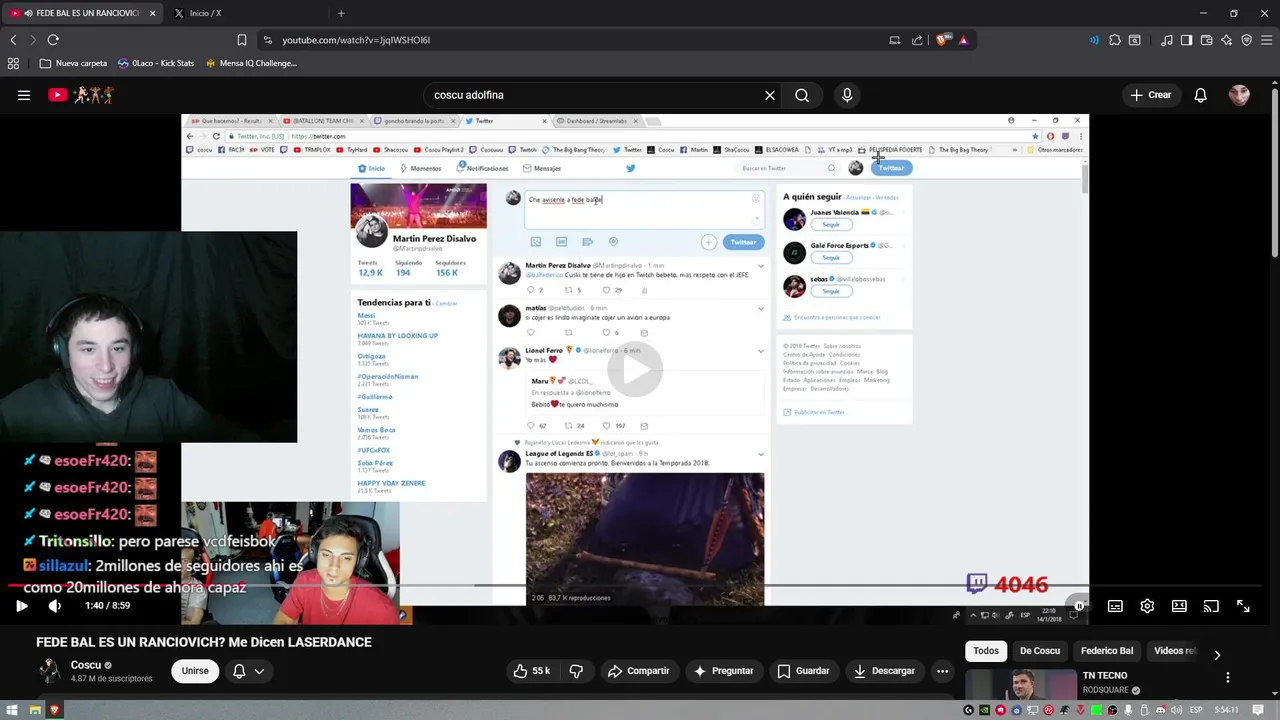Viewport: 1280px width, 720px height.
Task: Open File Explorer from taskbar
Action: (x=35, y=710)
